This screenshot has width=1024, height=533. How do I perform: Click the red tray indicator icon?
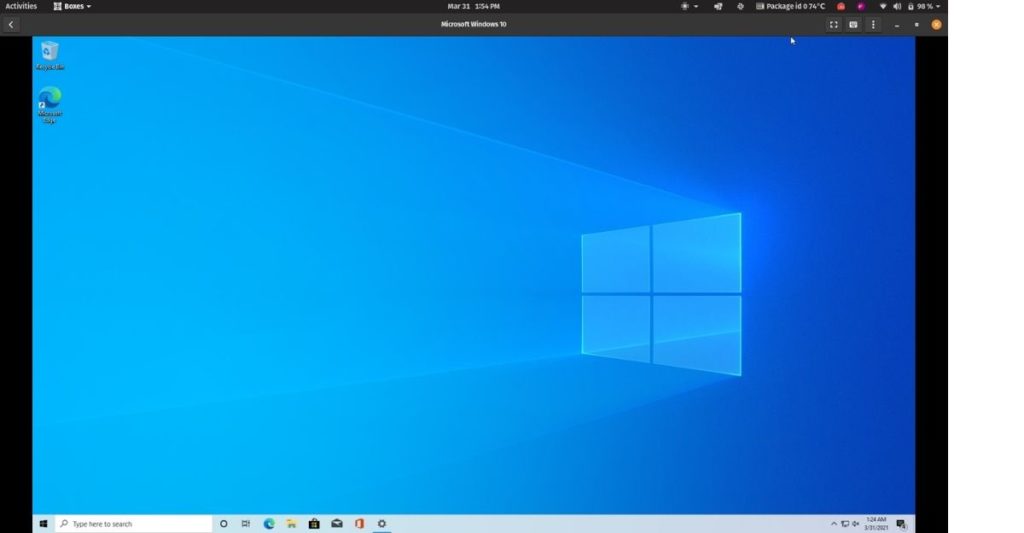[841, 6]
